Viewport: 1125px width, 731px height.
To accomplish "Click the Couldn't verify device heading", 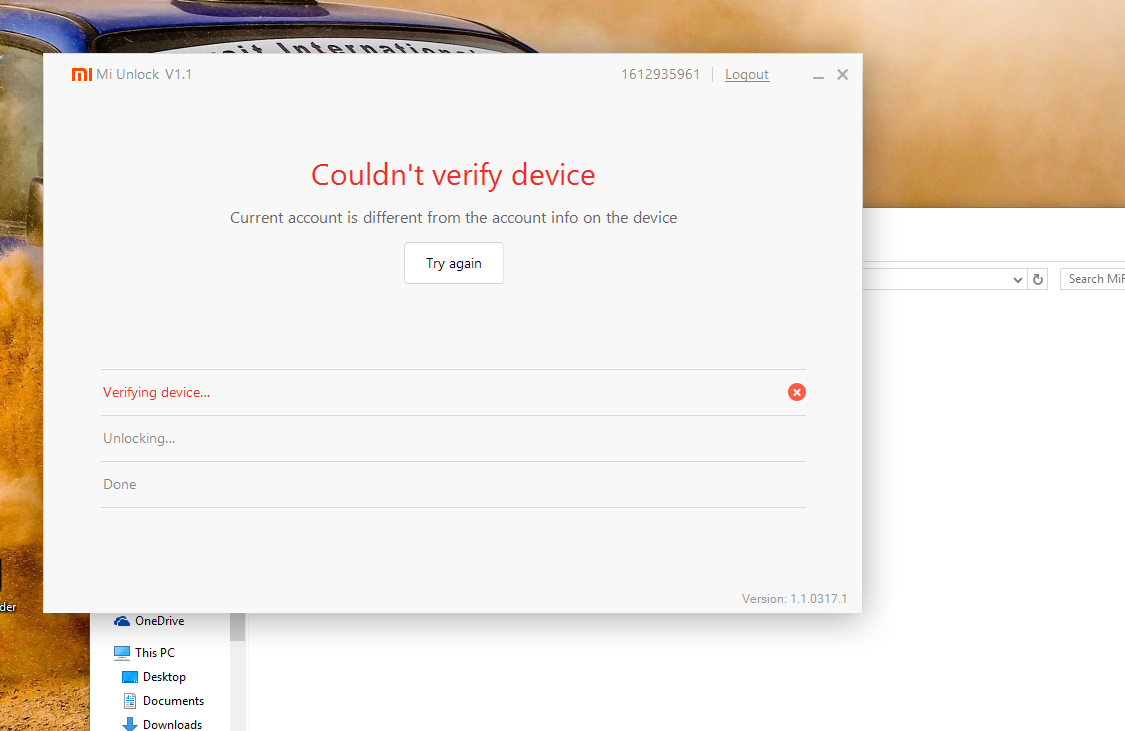I will (453, 175).
